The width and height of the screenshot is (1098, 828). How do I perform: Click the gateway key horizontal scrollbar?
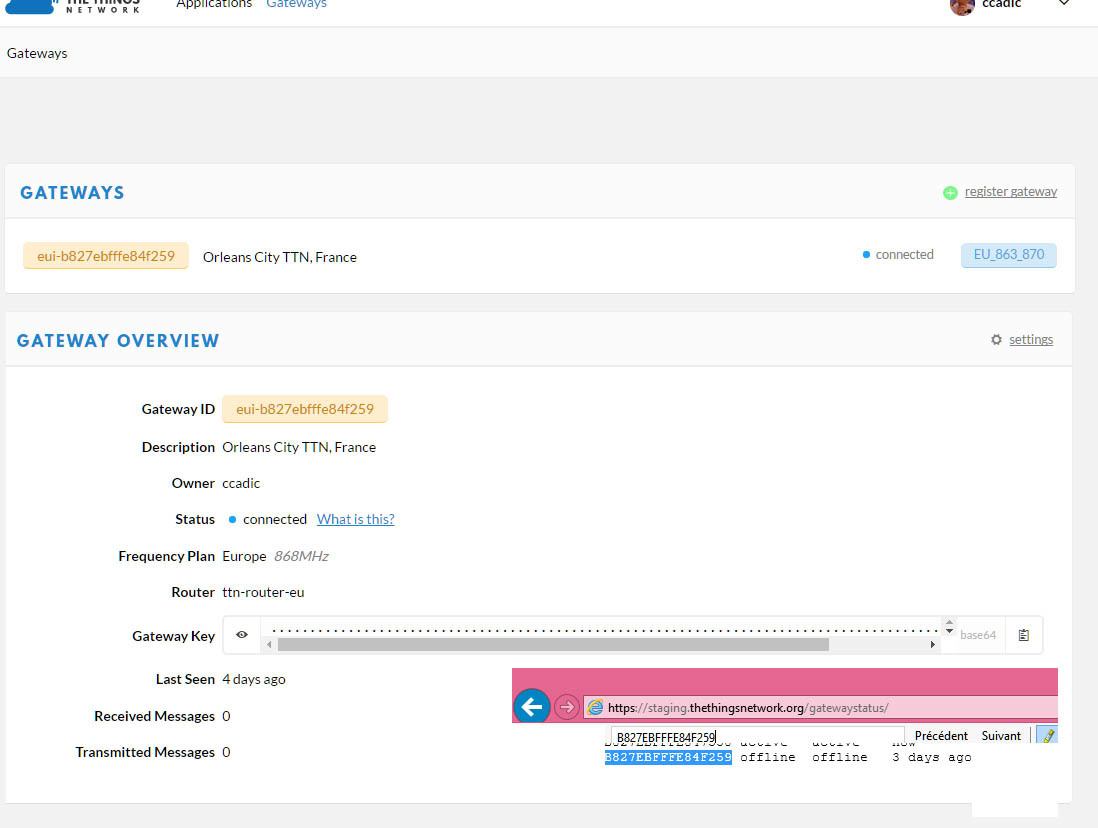click(553, 644)
